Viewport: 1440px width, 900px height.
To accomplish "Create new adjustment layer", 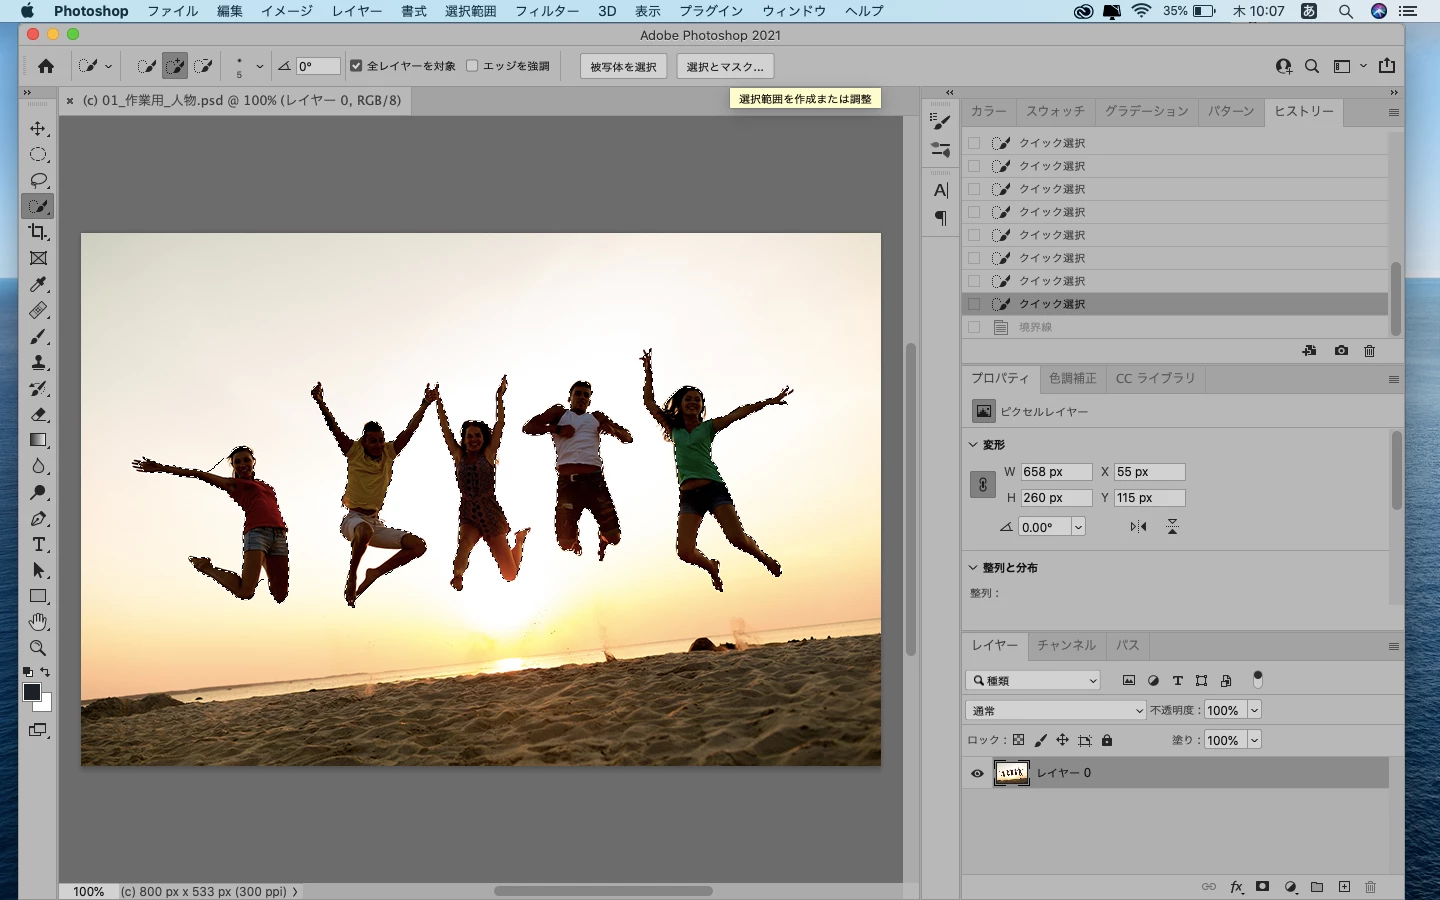I will pos(1290,887).
